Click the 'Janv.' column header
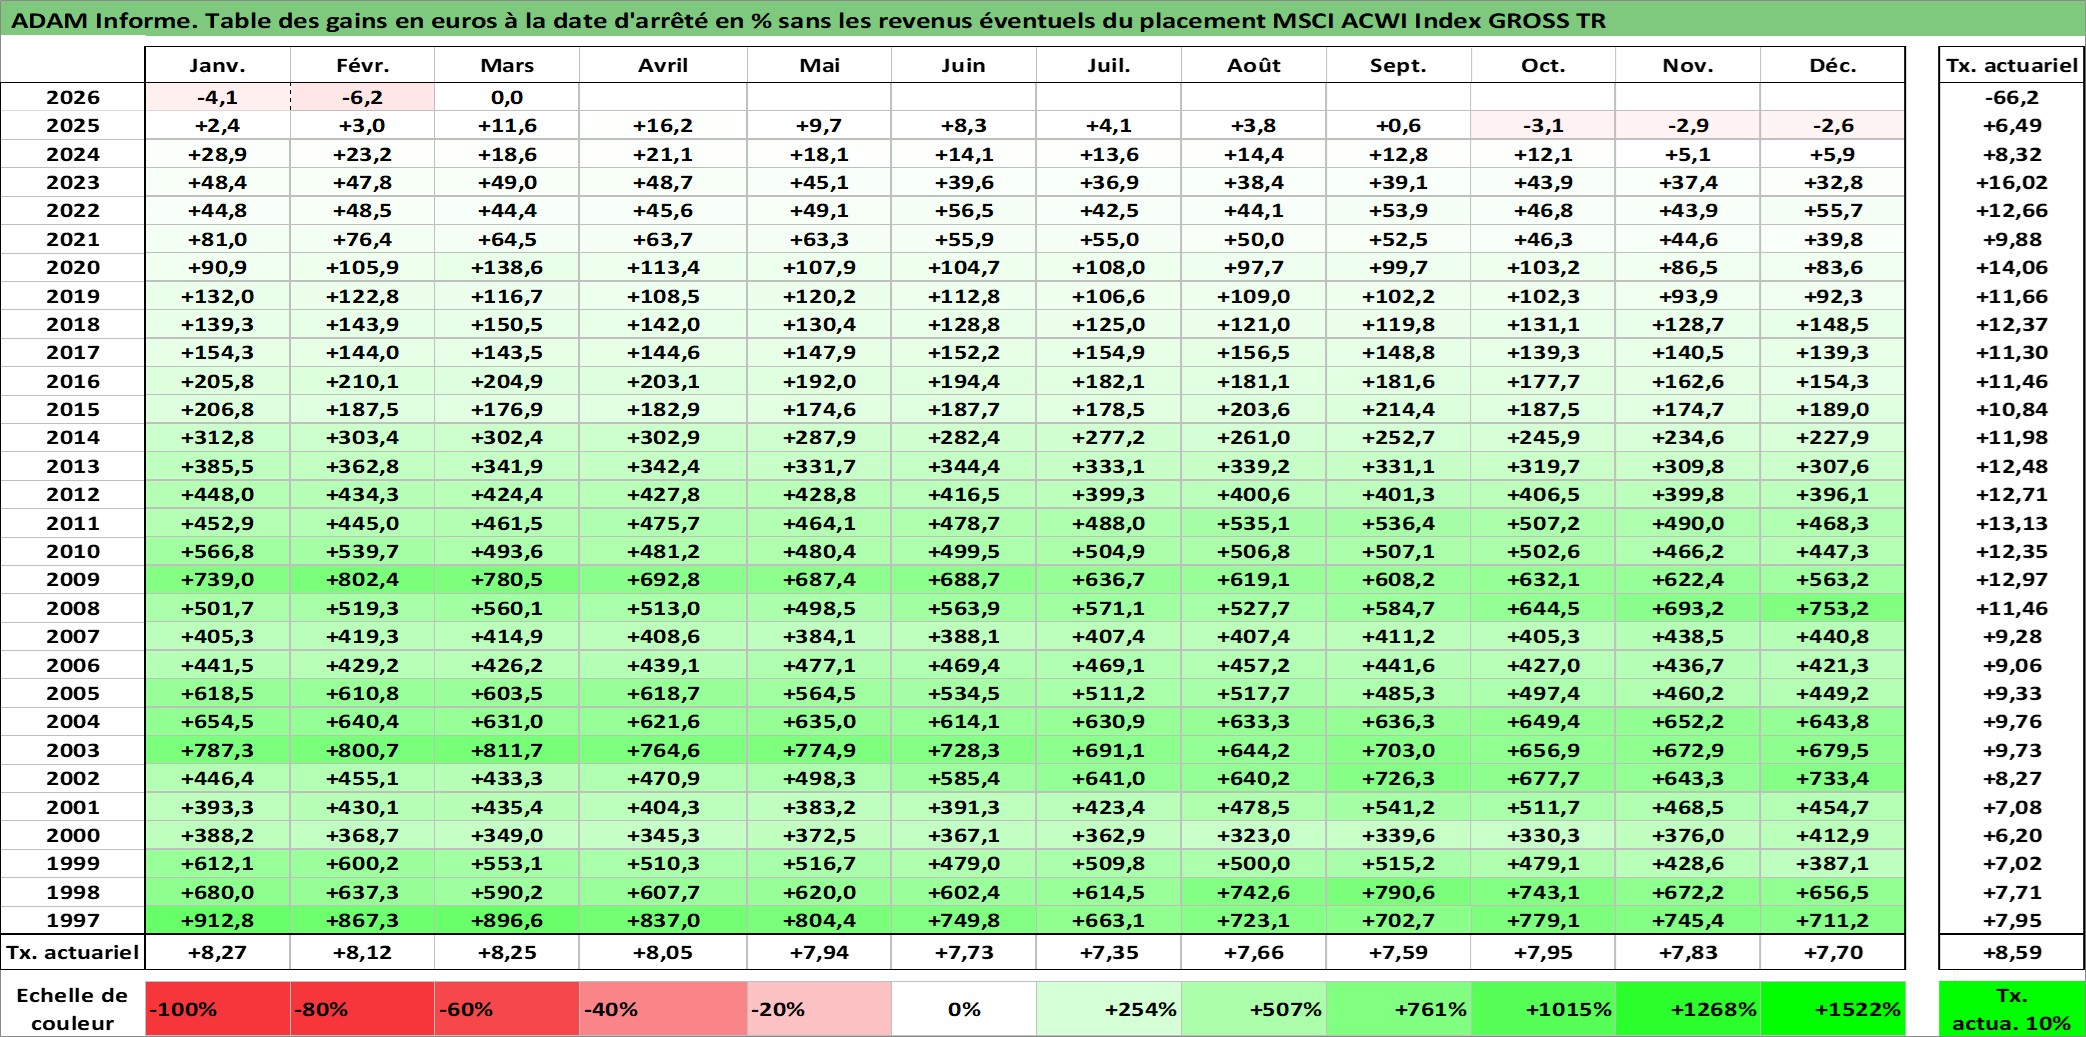Viewport: 2086px width, 1037px height. click(218, 65)
